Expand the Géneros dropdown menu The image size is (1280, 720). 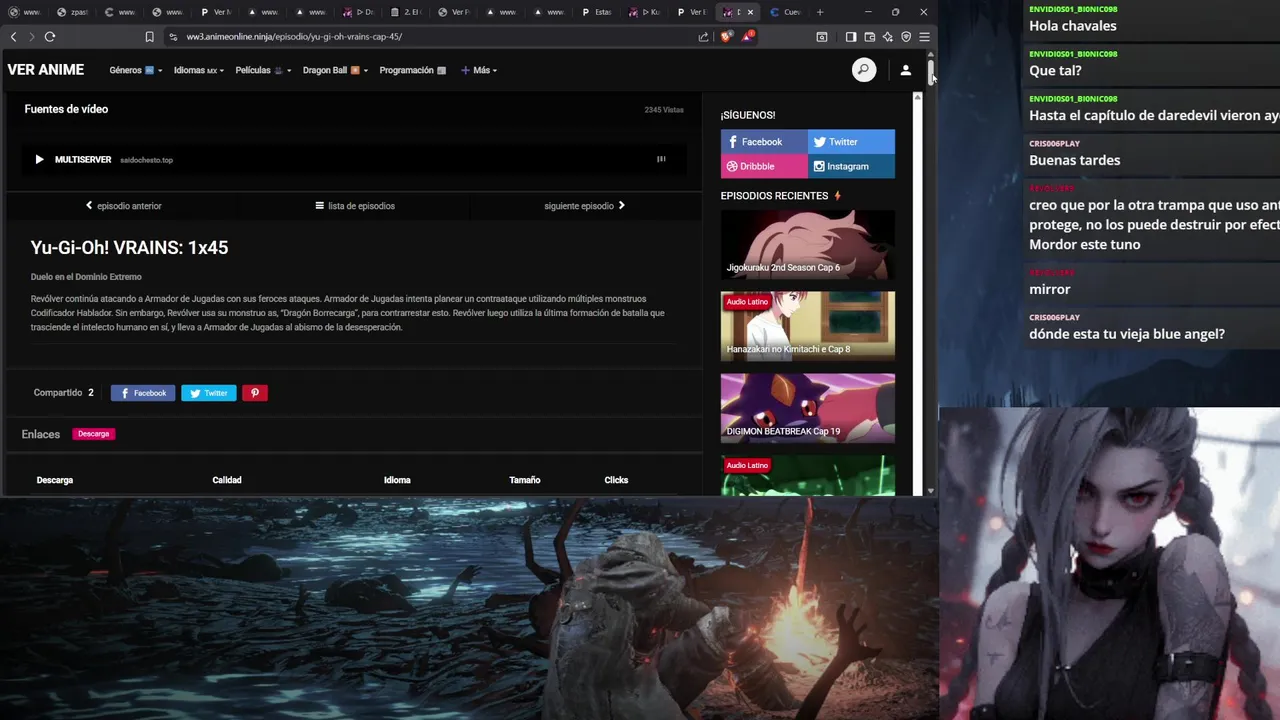pos(136,70)
